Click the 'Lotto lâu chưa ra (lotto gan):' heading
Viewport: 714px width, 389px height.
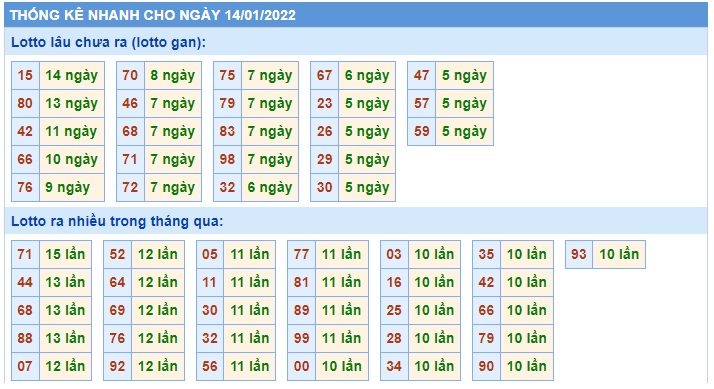pos(108,42)
